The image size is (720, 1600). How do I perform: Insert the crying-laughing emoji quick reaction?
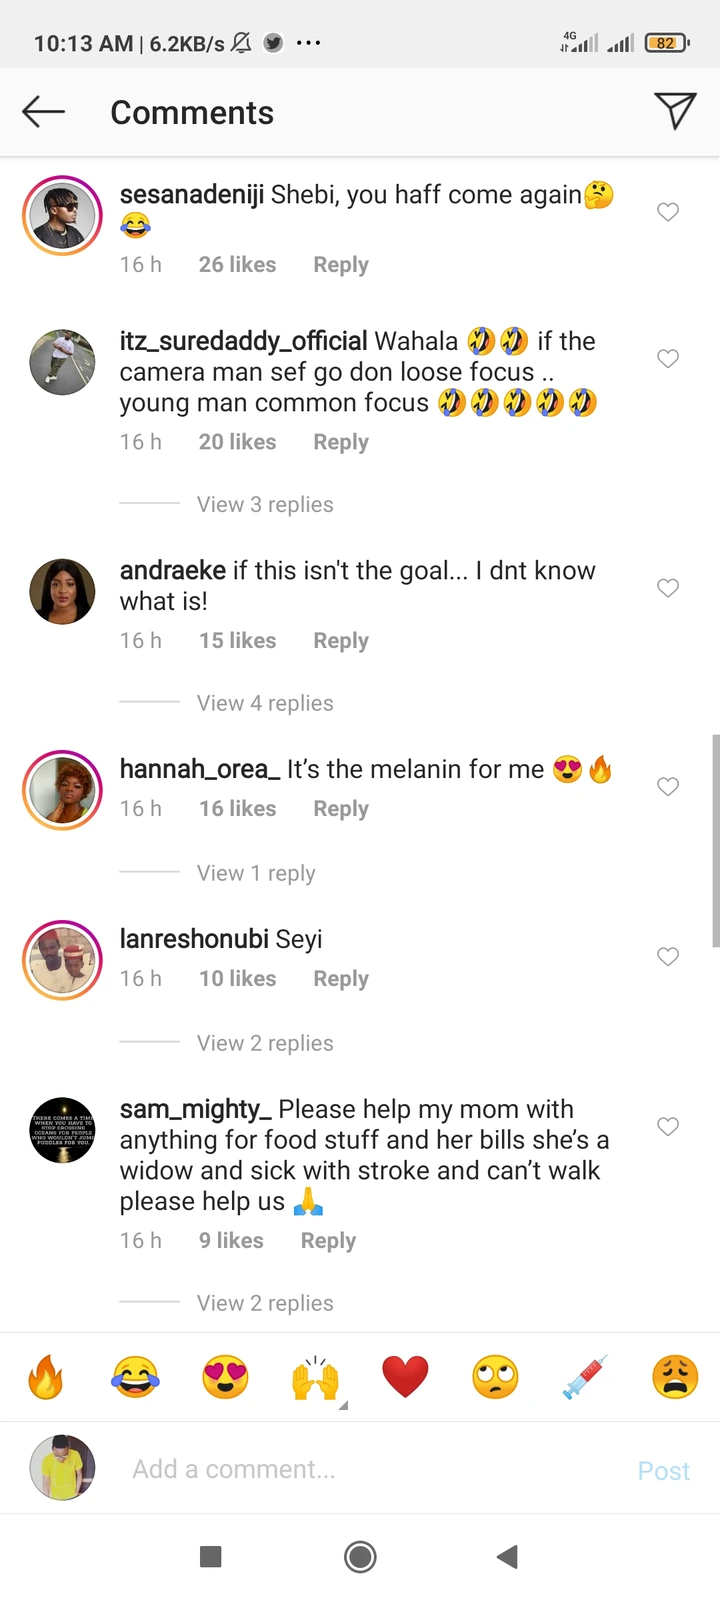click(x=135, y=1377)
